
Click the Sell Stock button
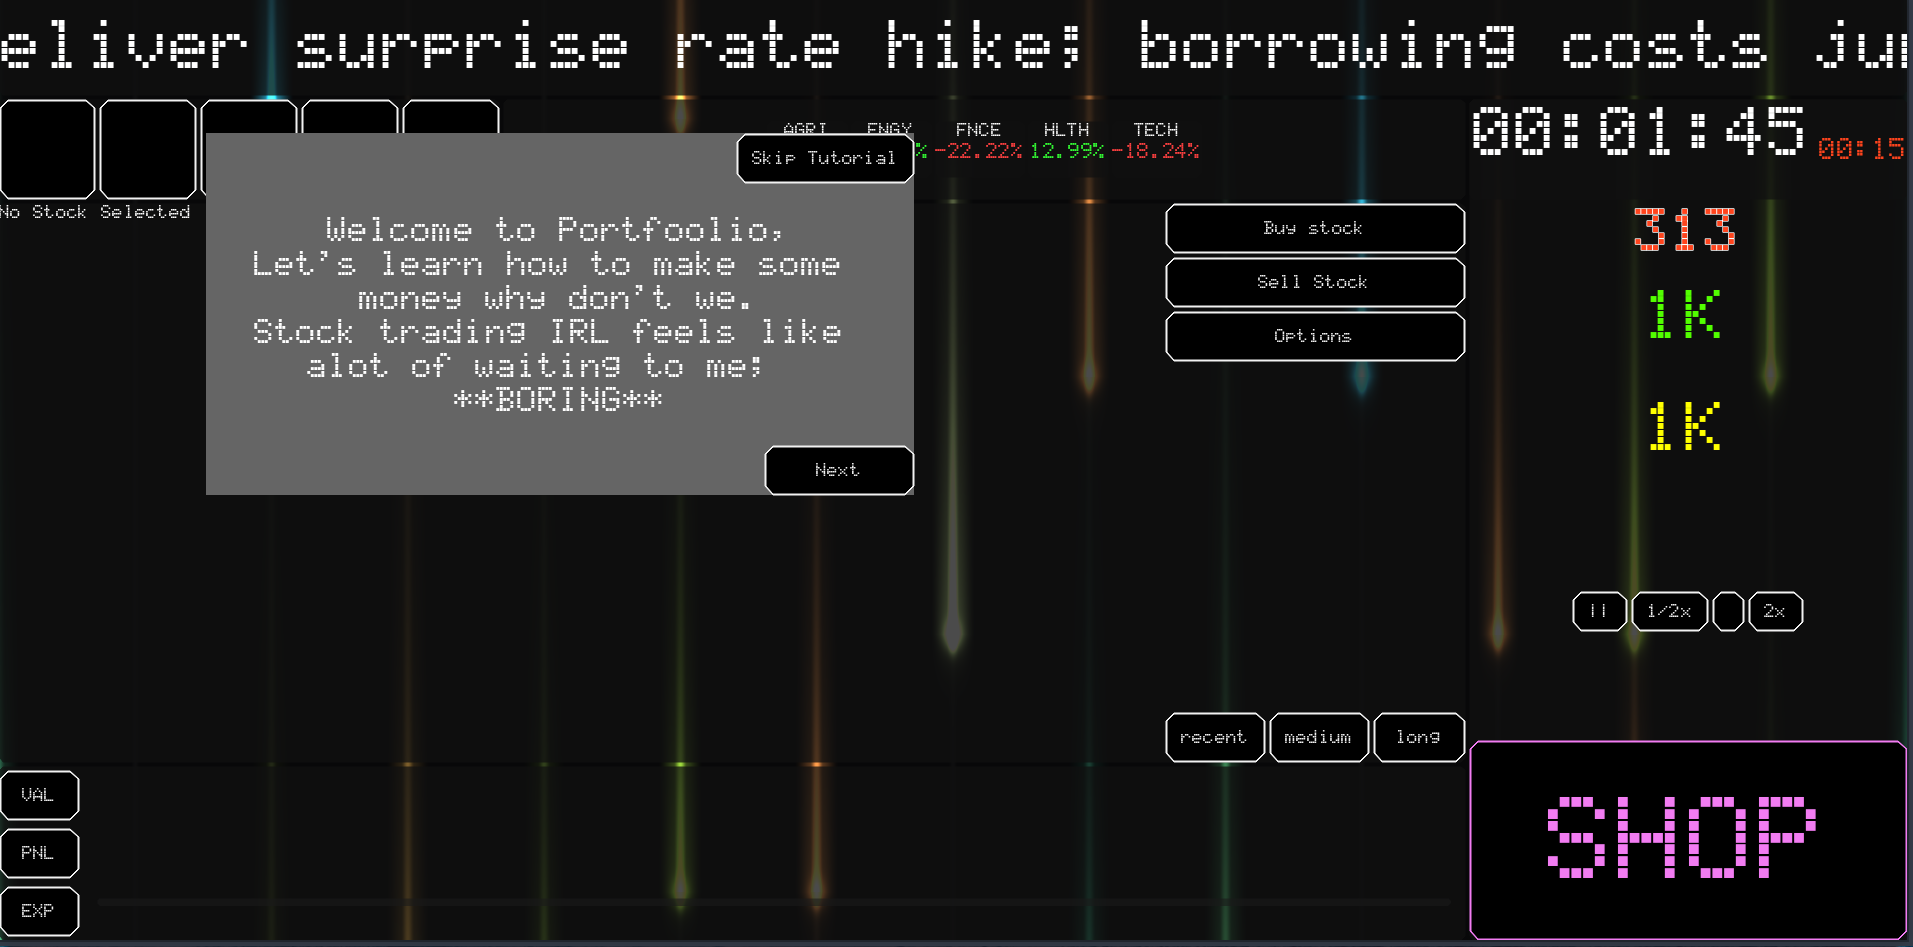(x=1315, y=282)
